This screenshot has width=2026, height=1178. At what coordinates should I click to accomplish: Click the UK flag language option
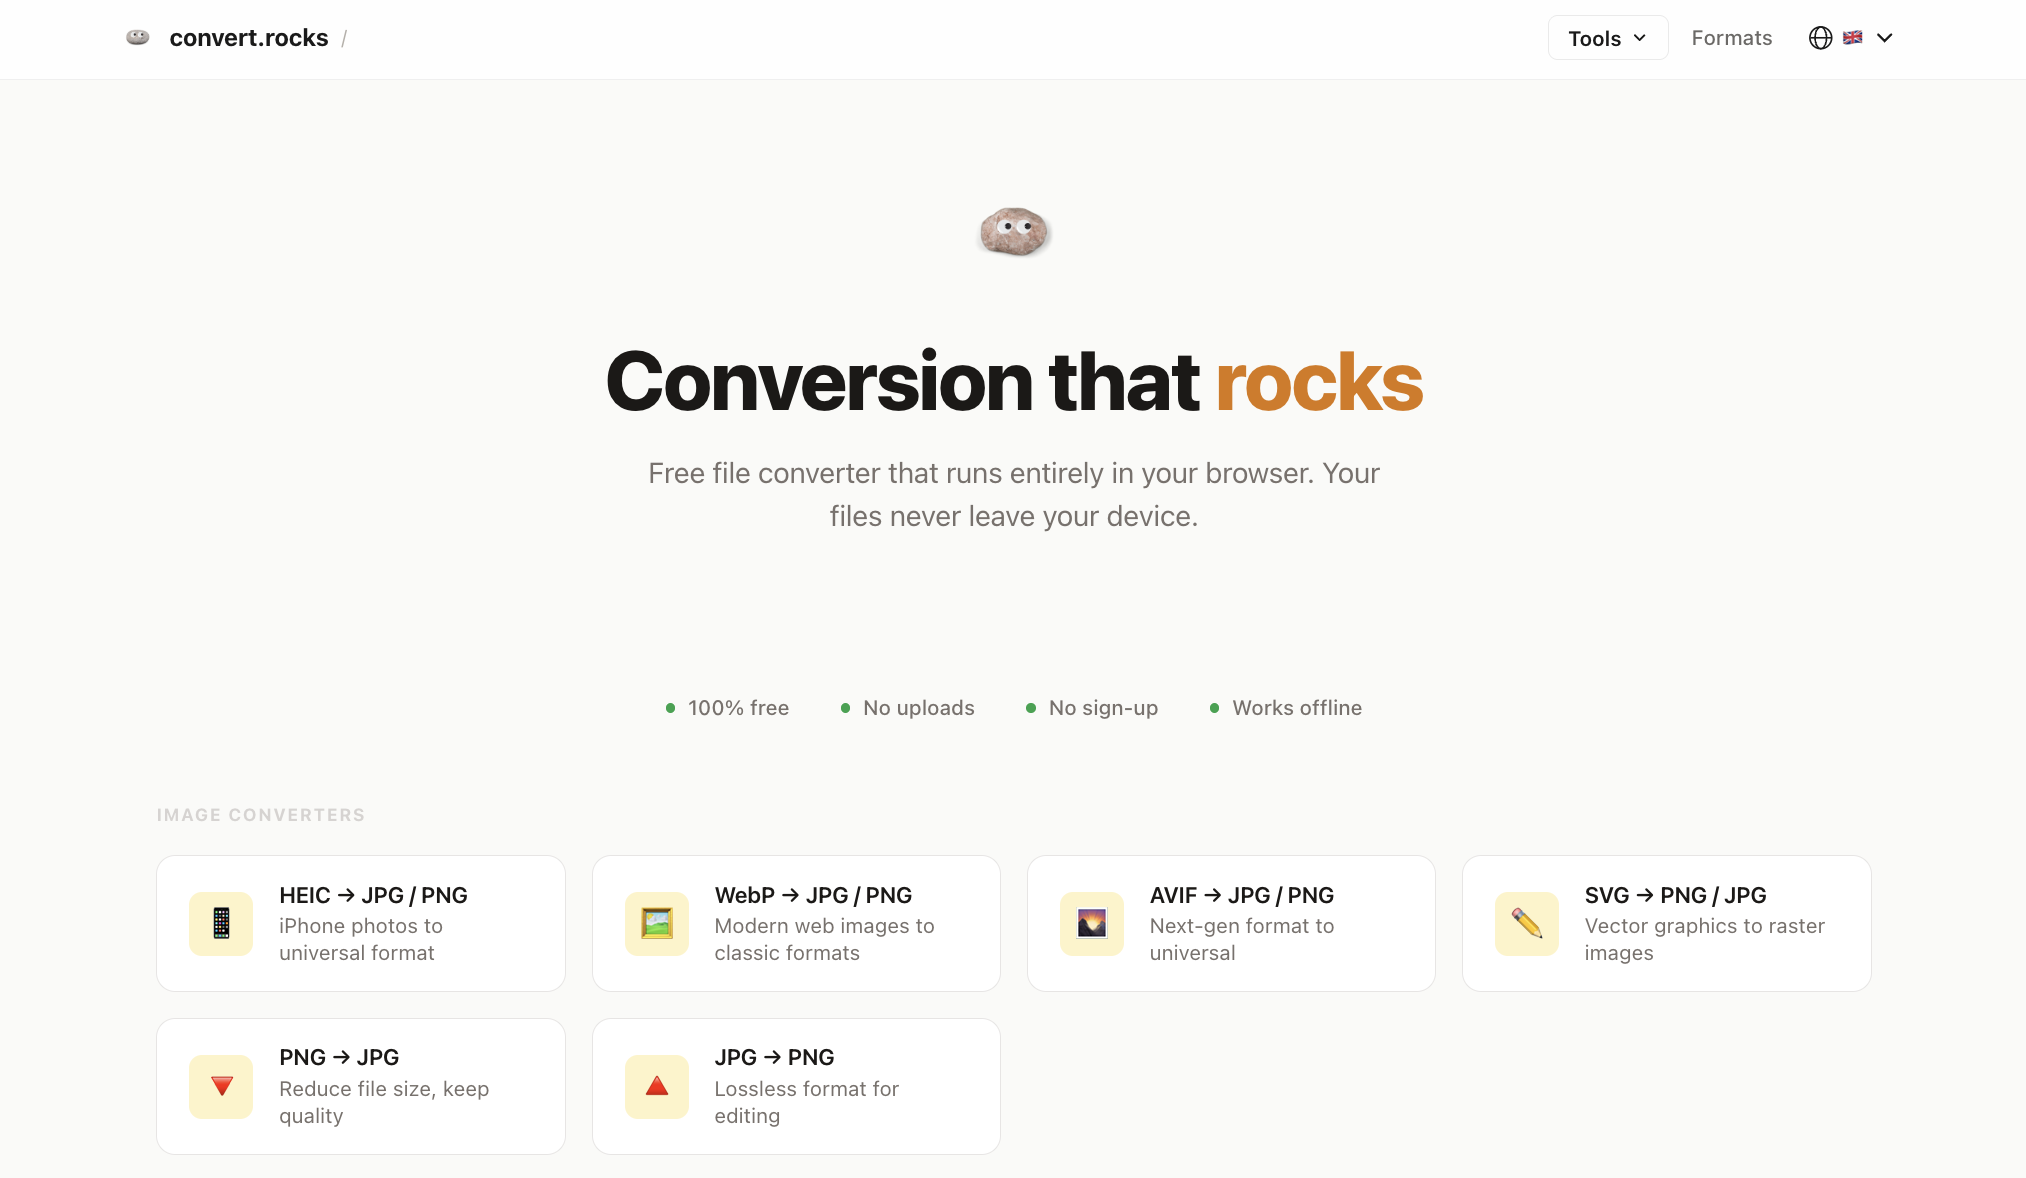pyautogui.click(x=1852, y=38)
